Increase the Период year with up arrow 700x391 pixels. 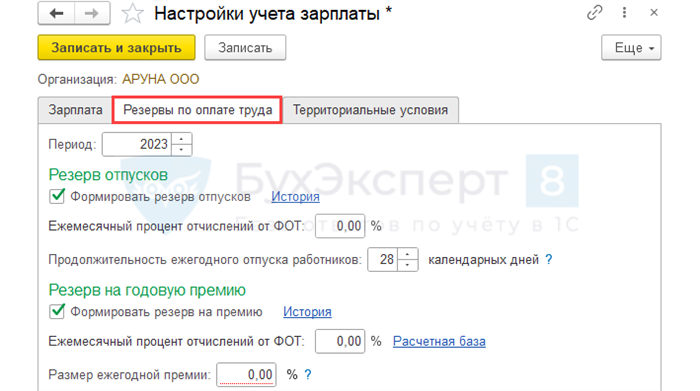(181, 139)
